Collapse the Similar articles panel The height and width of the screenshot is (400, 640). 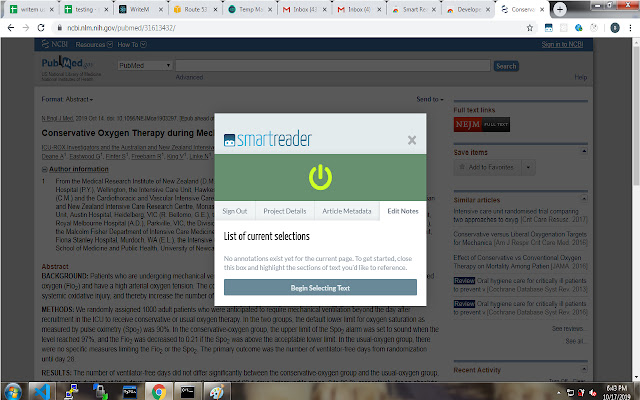pos(584,199)
